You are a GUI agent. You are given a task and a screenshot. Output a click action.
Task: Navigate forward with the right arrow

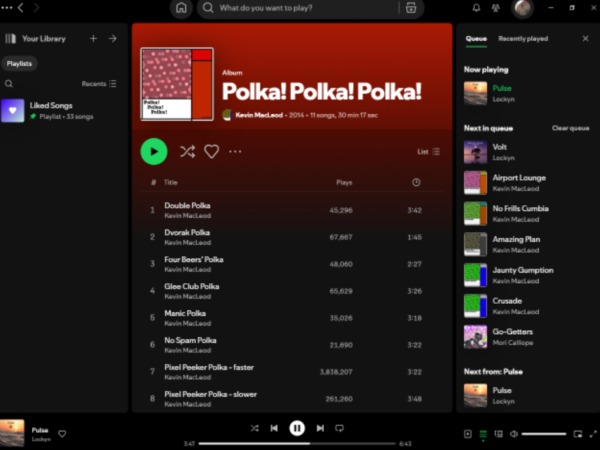point(36,8)
